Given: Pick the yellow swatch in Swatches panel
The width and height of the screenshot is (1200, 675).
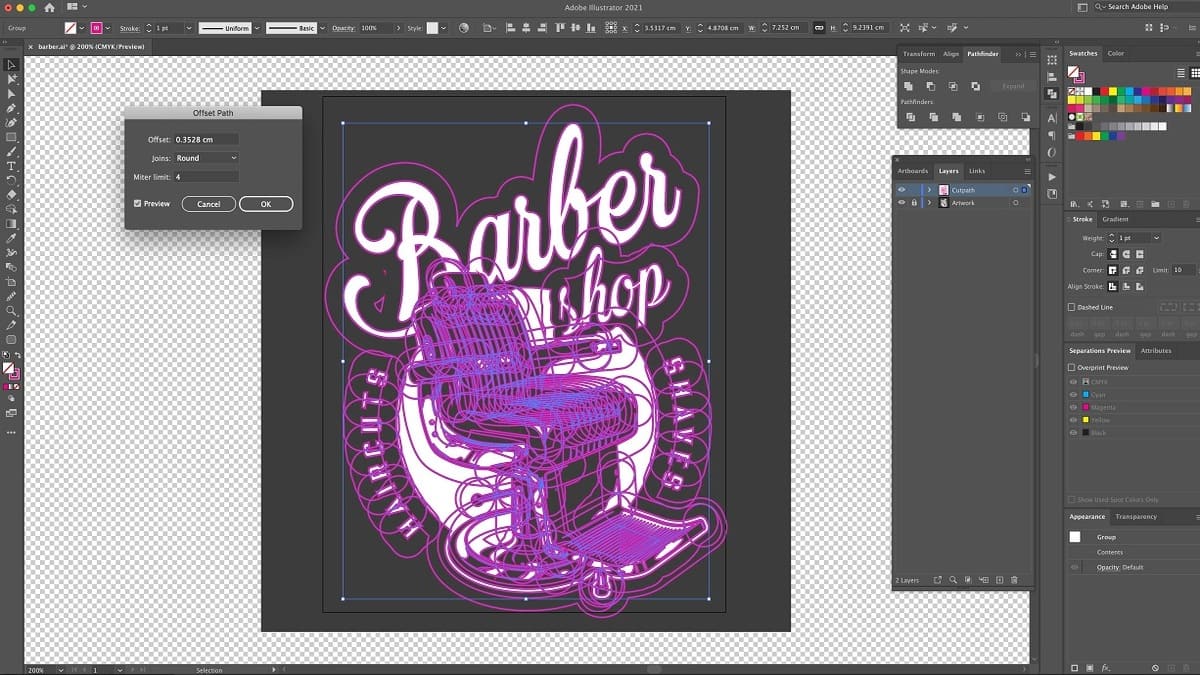Looking at the screenshot, I should [x=1113, y=91].
